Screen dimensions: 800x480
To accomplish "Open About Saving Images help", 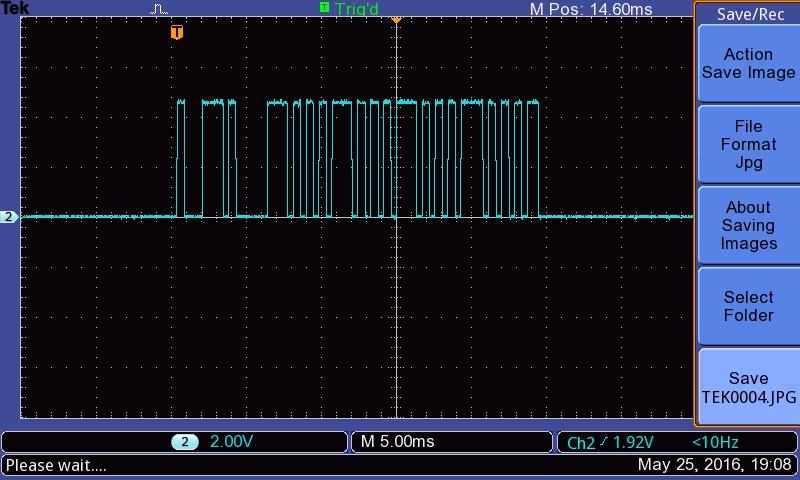I will pos(748,225).
